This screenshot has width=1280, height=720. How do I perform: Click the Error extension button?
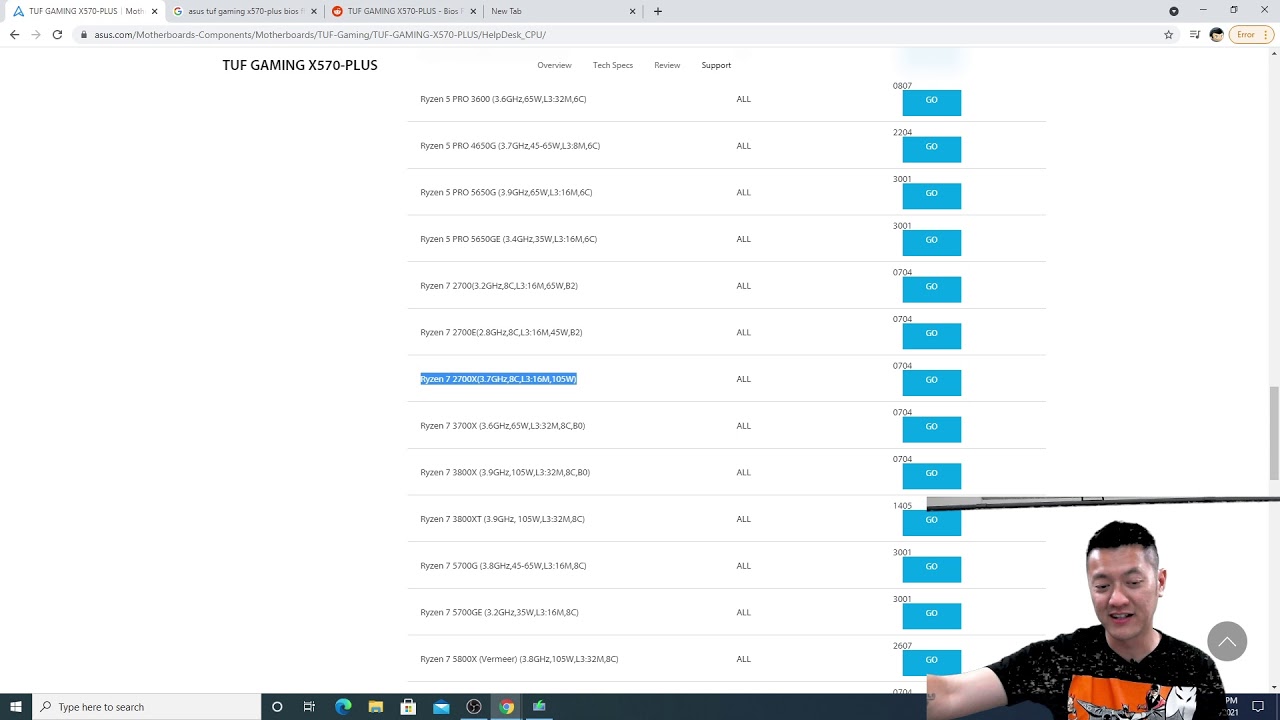coord(1250,34)
